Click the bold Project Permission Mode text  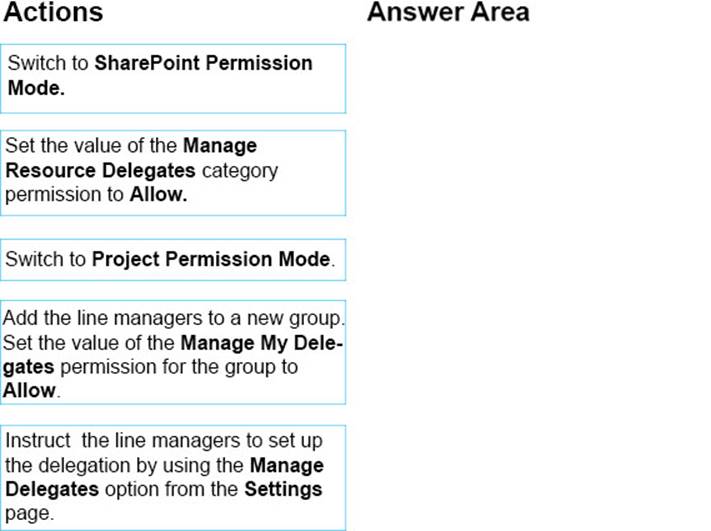coord(211,259)
